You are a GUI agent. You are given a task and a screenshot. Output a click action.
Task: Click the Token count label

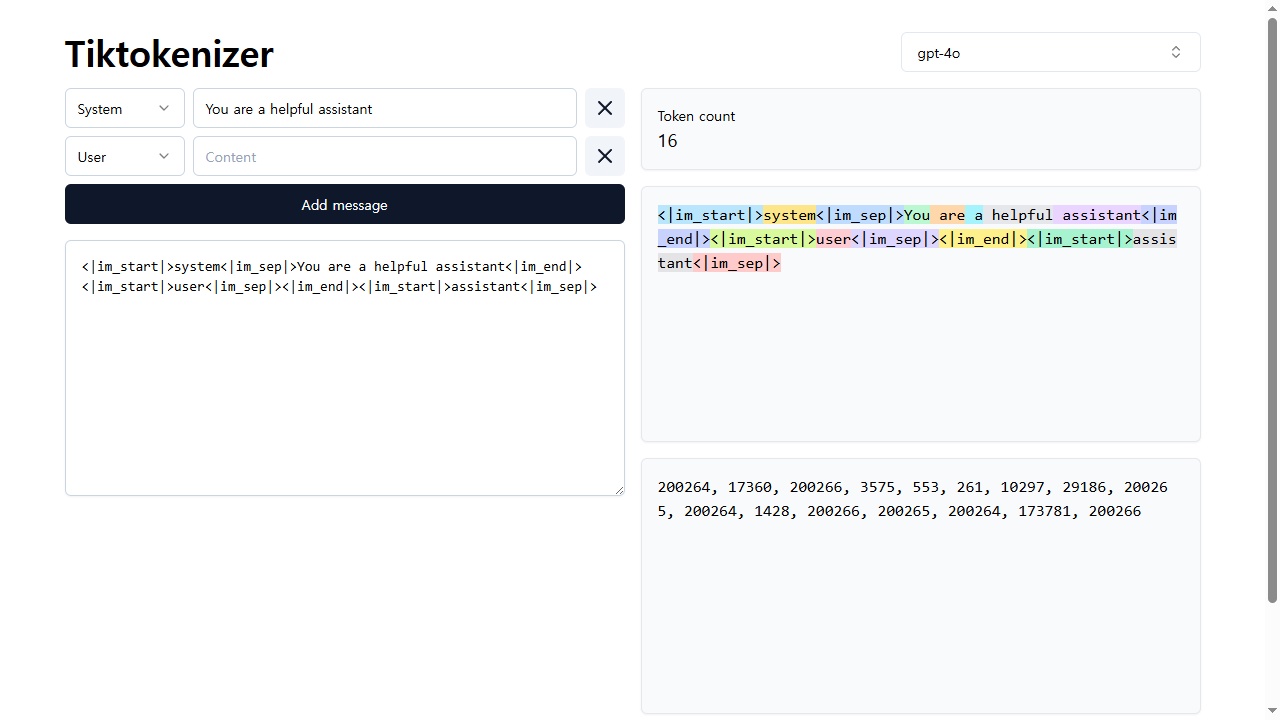(696, 116)
